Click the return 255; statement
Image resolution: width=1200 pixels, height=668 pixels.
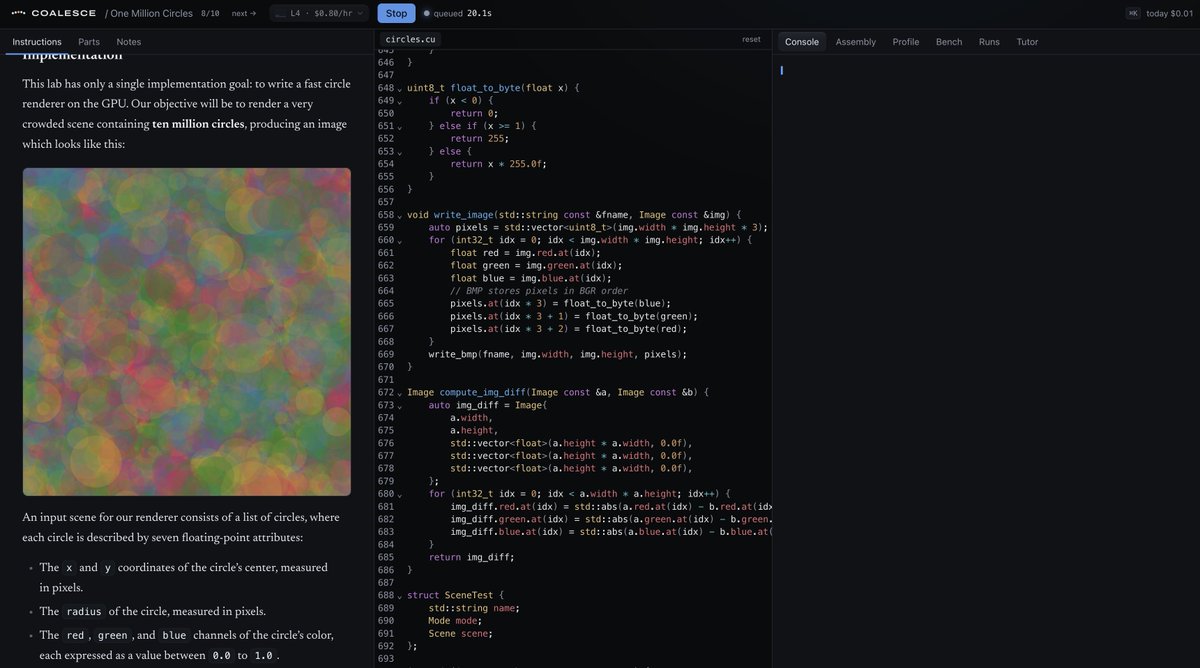point(480,139)
